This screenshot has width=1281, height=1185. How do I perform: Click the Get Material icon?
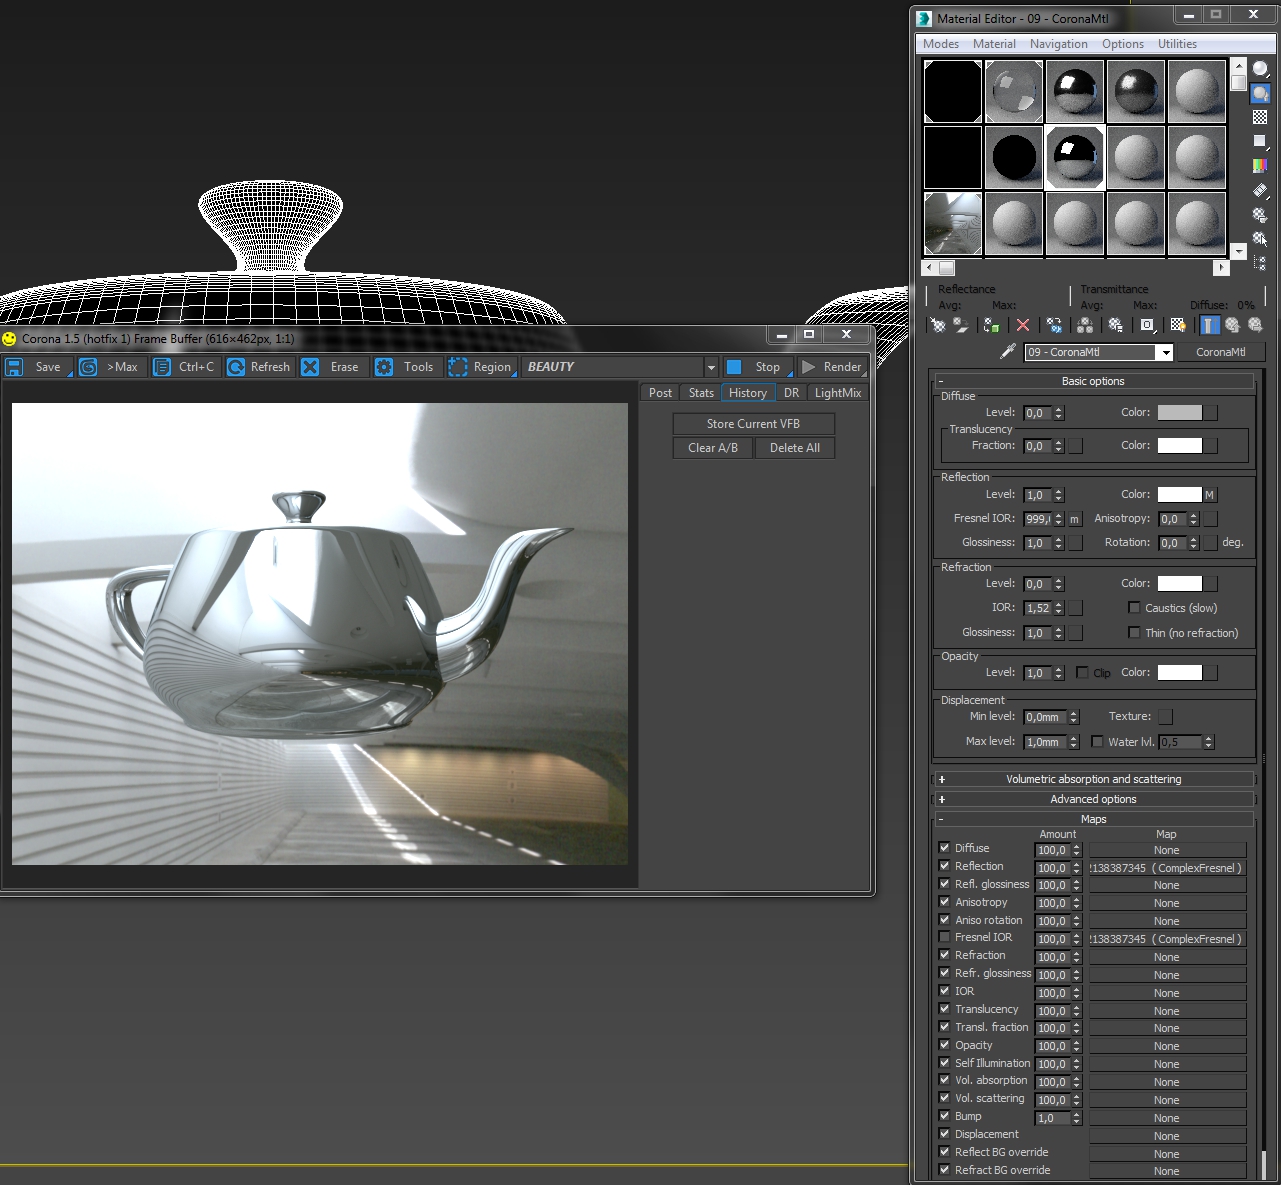click(938, 325)
